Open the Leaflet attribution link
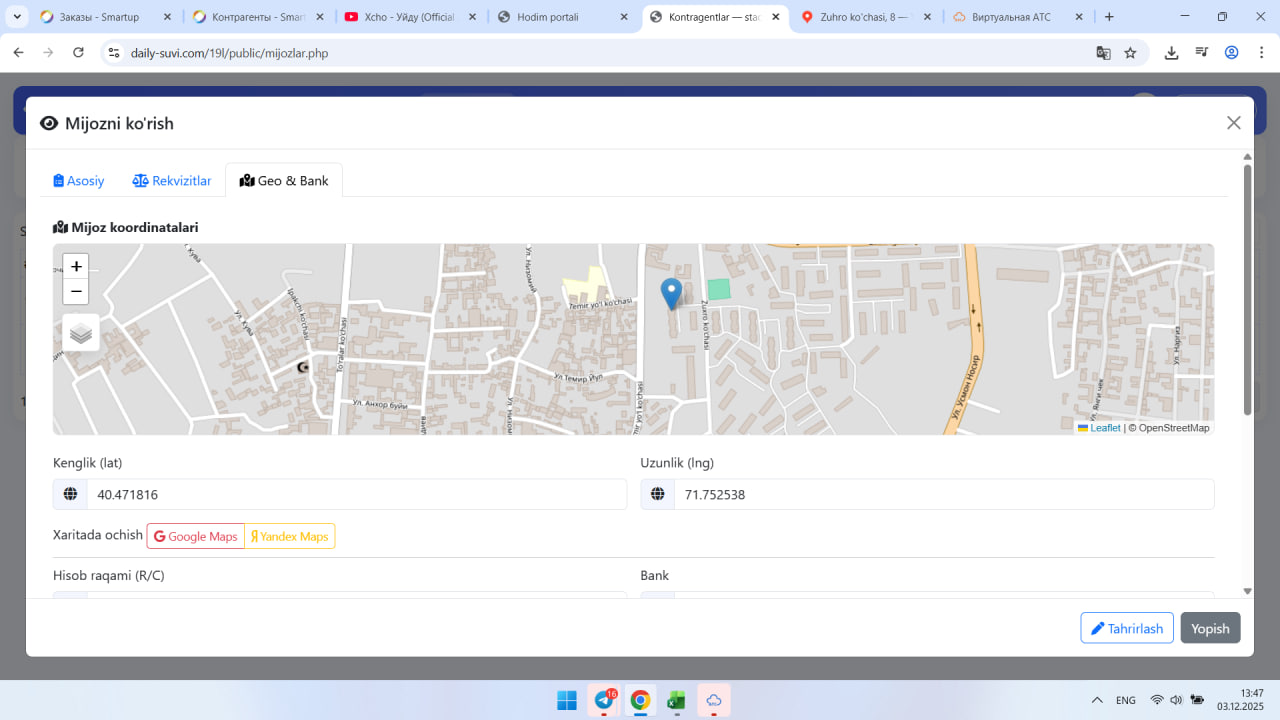This screenshot has height=720, width=1280. click(1099, 428)
